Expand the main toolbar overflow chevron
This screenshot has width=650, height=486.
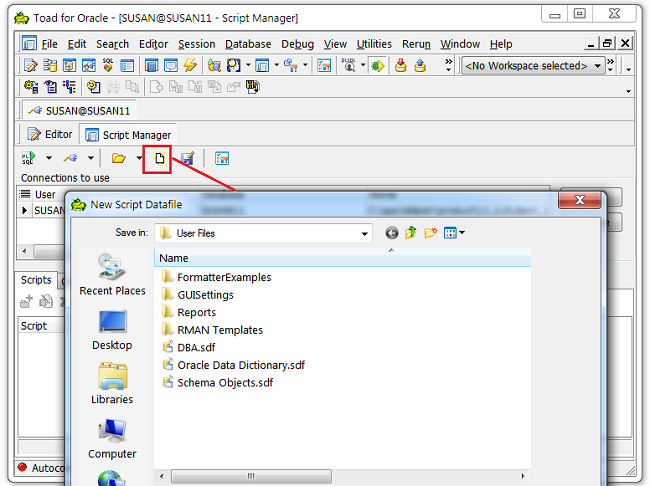pos(448,65)
